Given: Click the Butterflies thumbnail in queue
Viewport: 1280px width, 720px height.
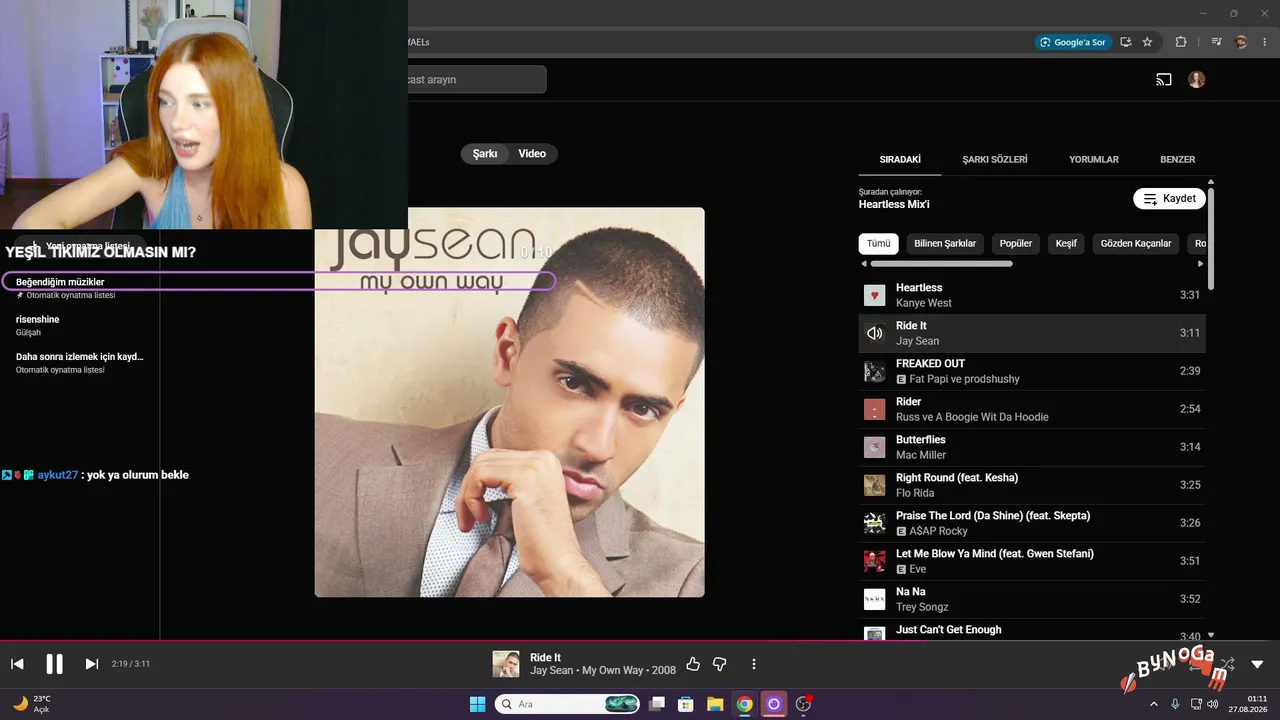Looking at the screenshot, I should (875, 447).
